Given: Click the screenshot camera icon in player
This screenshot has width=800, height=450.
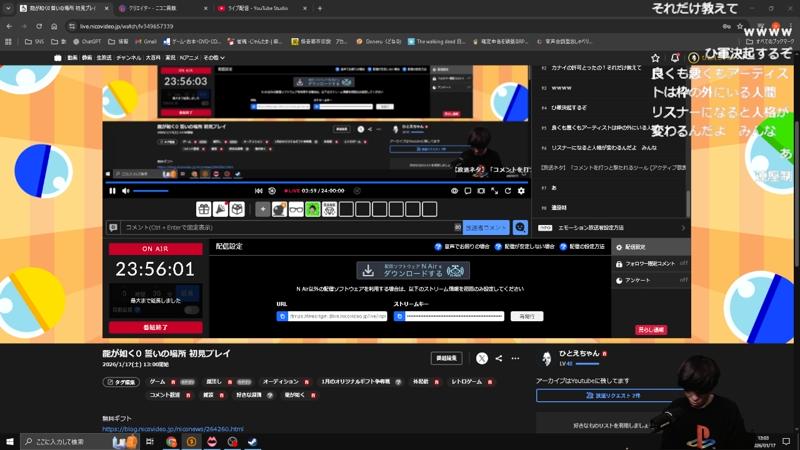Looking at the screenshot, I should click(x=481, y=191).
